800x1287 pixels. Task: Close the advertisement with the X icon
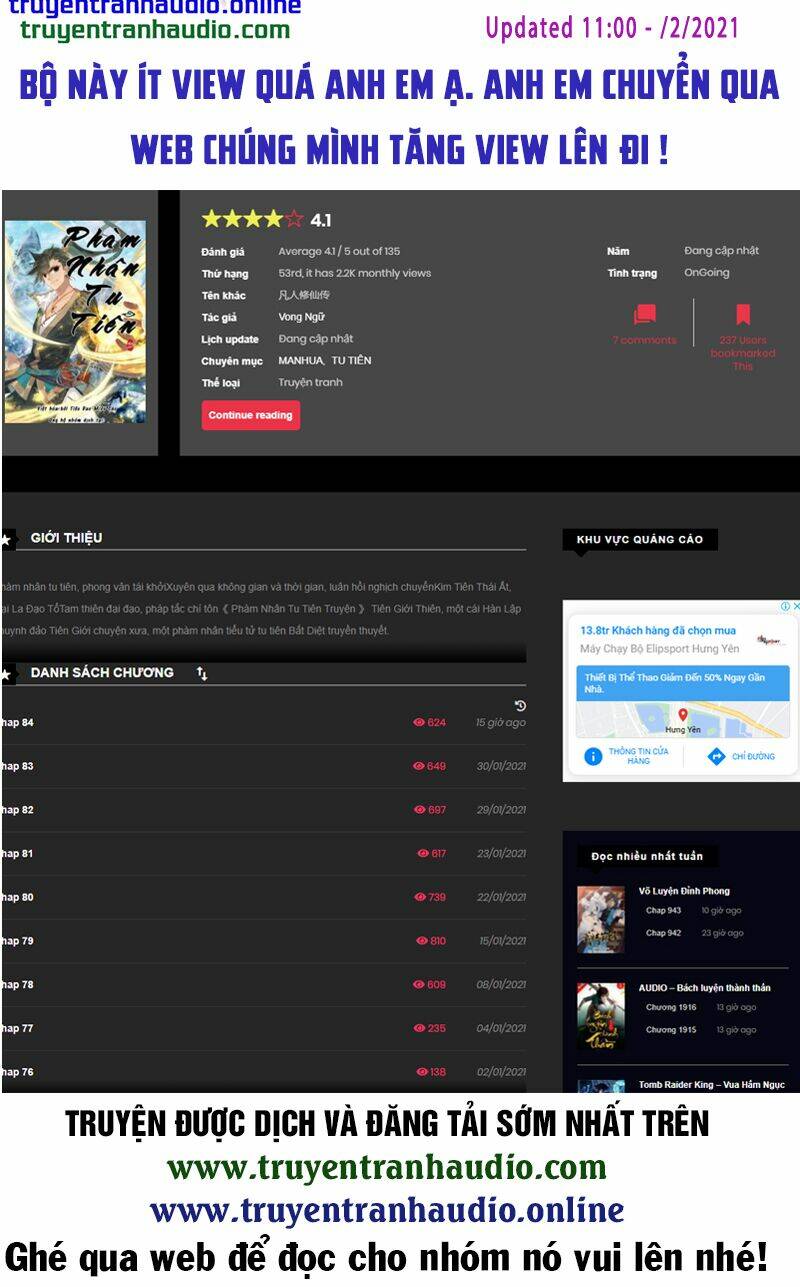(x=796, y=606)
